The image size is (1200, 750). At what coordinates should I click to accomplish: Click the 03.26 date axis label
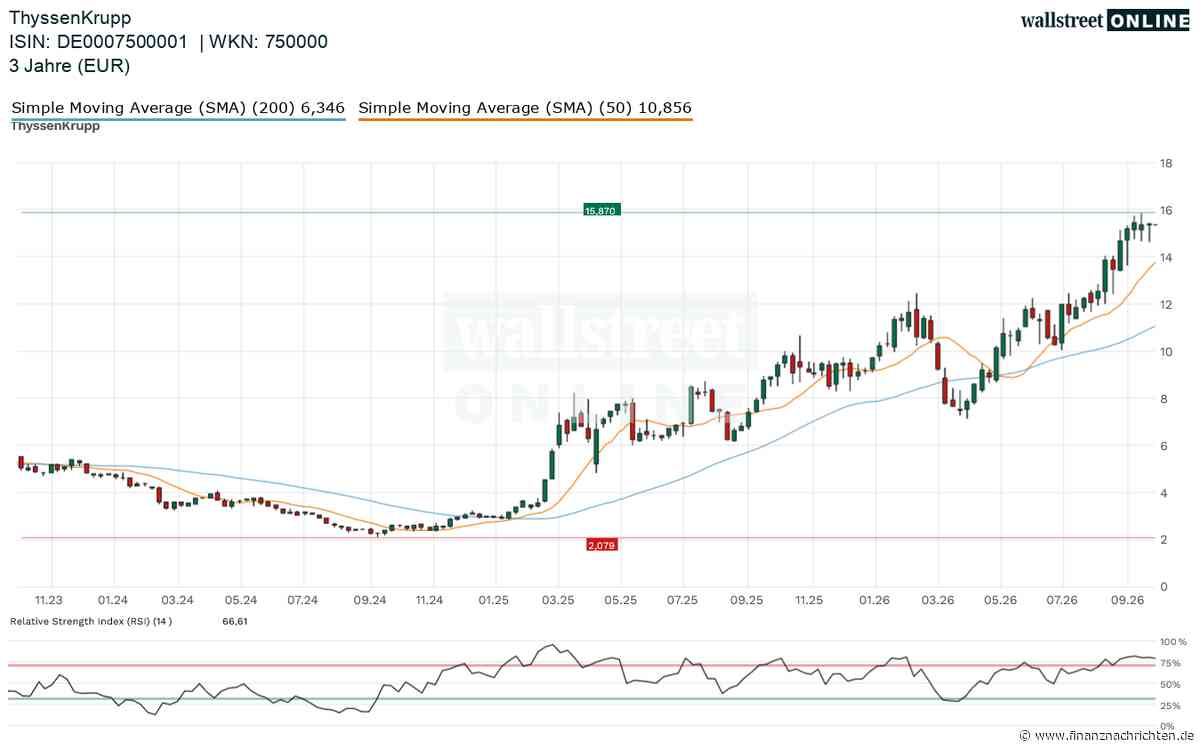938,600
